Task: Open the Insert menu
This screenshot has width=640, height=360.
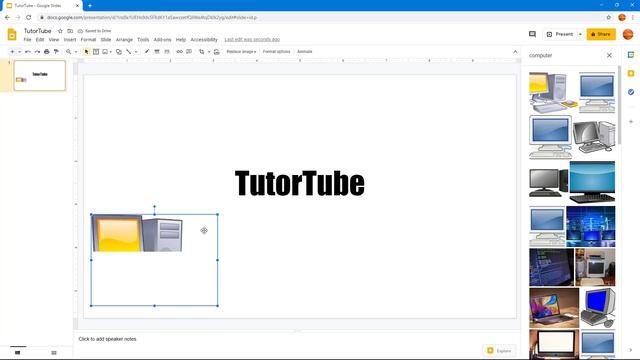Action: pyautogui.click(x=70, y=40)
